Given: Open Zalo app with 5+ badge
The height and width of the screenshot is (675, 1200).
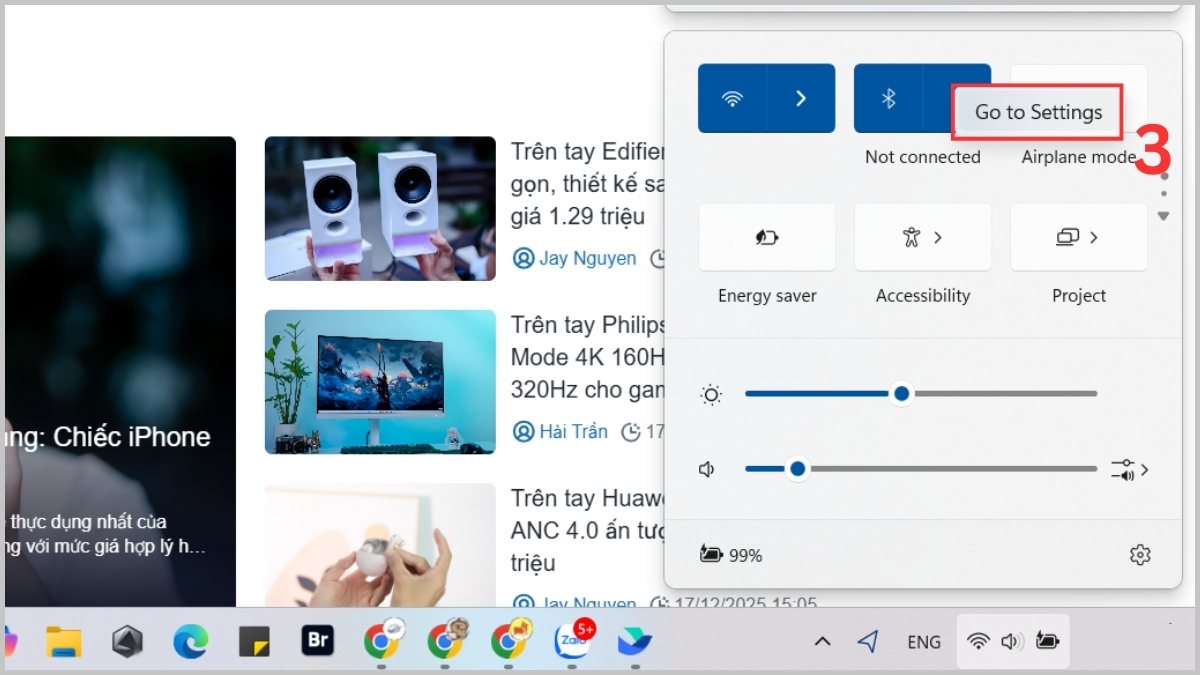Looking at the screenshot, I should click(570, 642).
